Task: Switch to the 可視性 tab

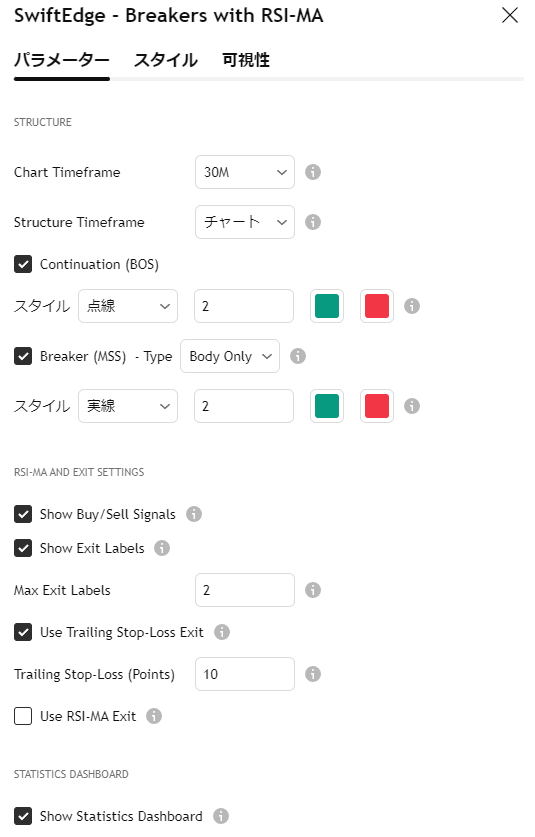Action: tap(246, 60)
